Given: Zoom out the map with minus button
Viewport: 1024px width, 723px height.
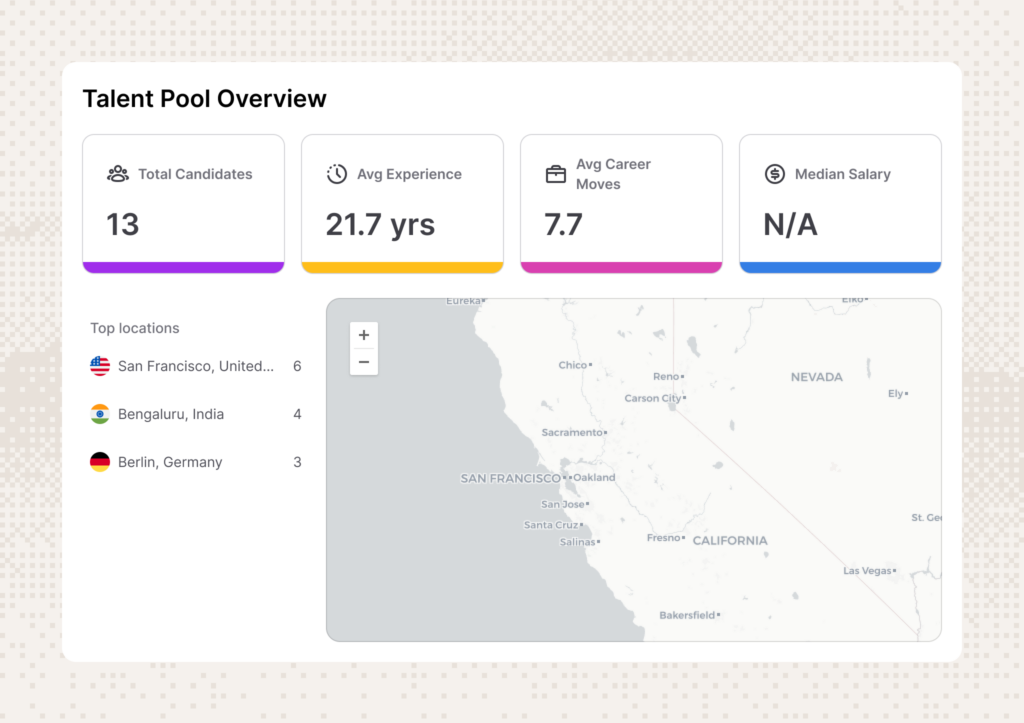Looking at the screenshot, I should coord(364,362).
